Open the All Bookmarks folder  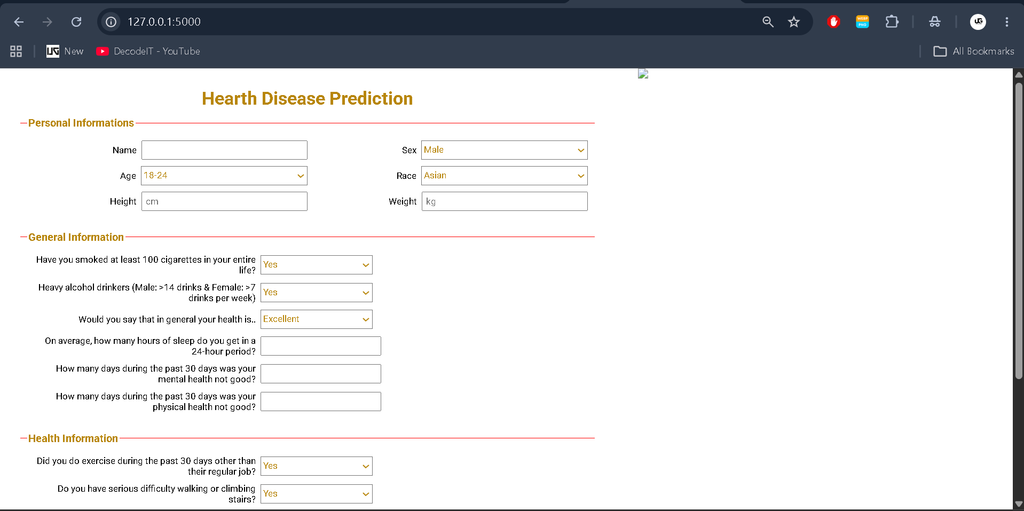[973, 51]
